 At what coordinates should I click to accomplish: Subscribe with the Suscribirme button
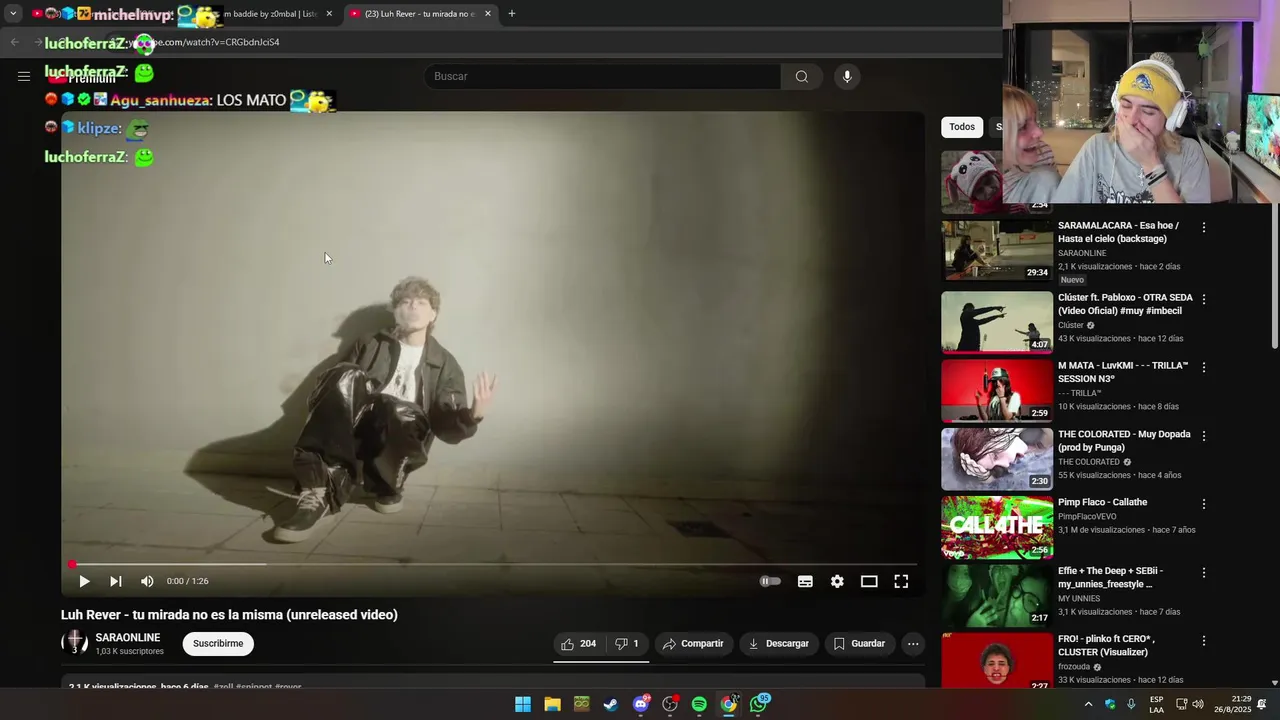pyautogui.click(x=218, y=644)
